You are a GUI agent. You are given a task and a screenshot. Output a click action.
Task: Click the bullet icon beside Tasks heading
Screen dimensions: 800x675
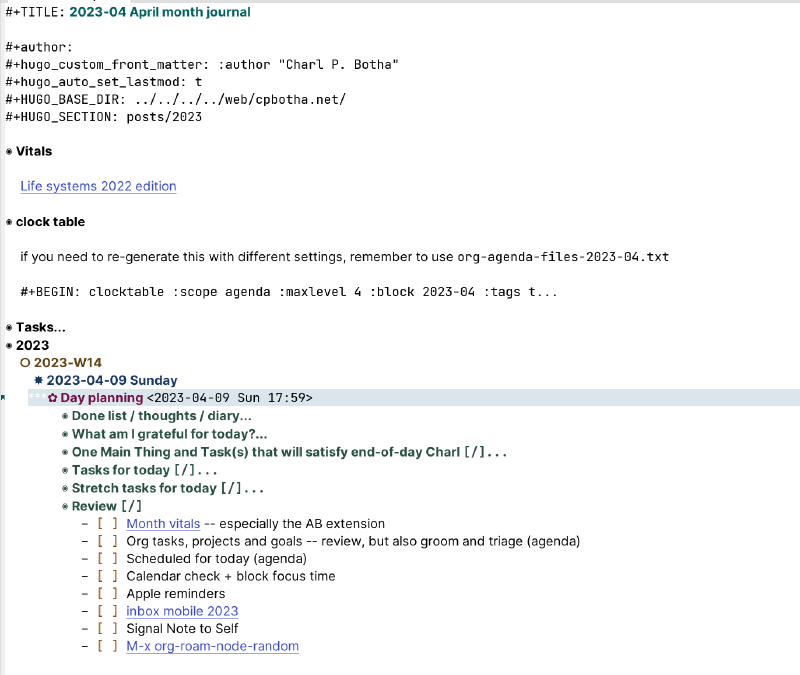9,327
